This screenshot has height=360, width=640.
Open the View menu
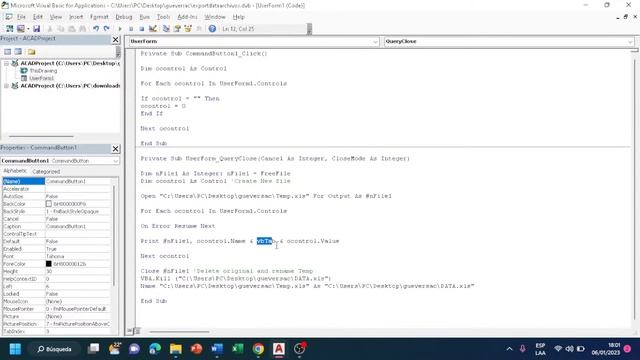(56, 17)
